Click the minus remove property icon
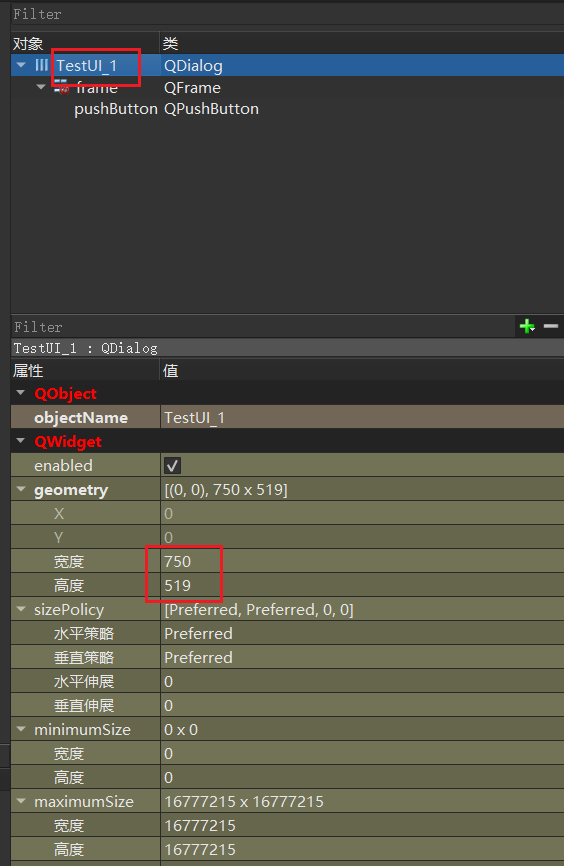Viewport: 564px width, 866px height. click(551, 326)
